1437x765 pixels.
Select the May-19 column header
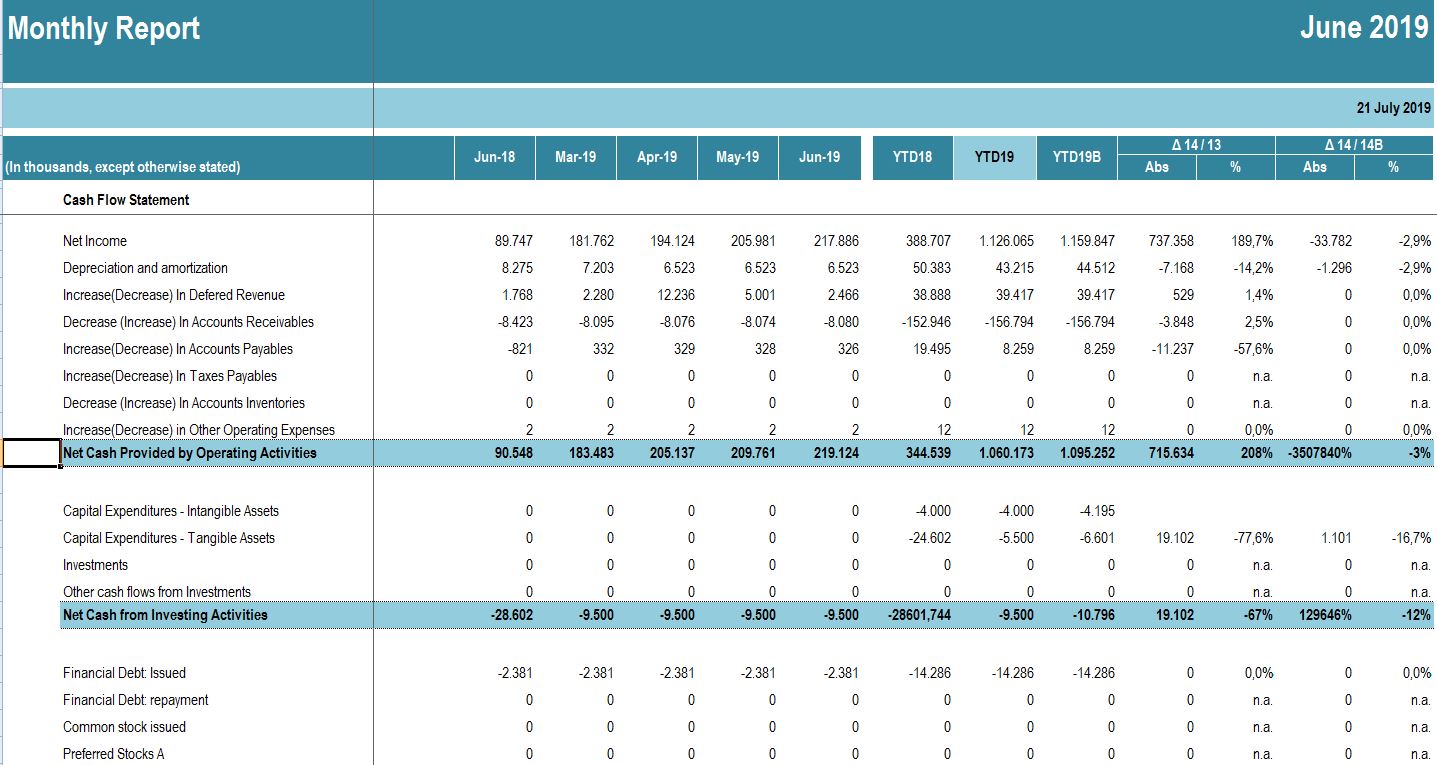click(737, 157)
